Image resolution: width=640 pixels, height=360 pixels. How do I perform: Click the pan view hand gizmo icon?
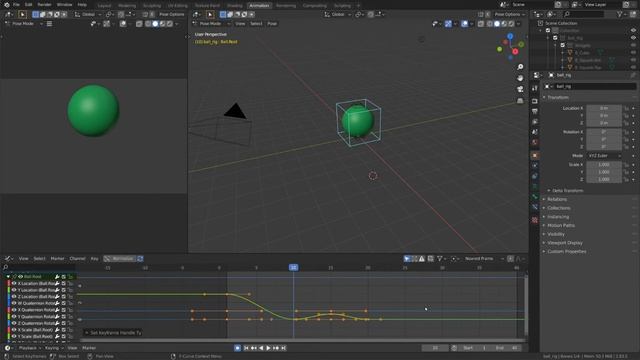point(520,78)
